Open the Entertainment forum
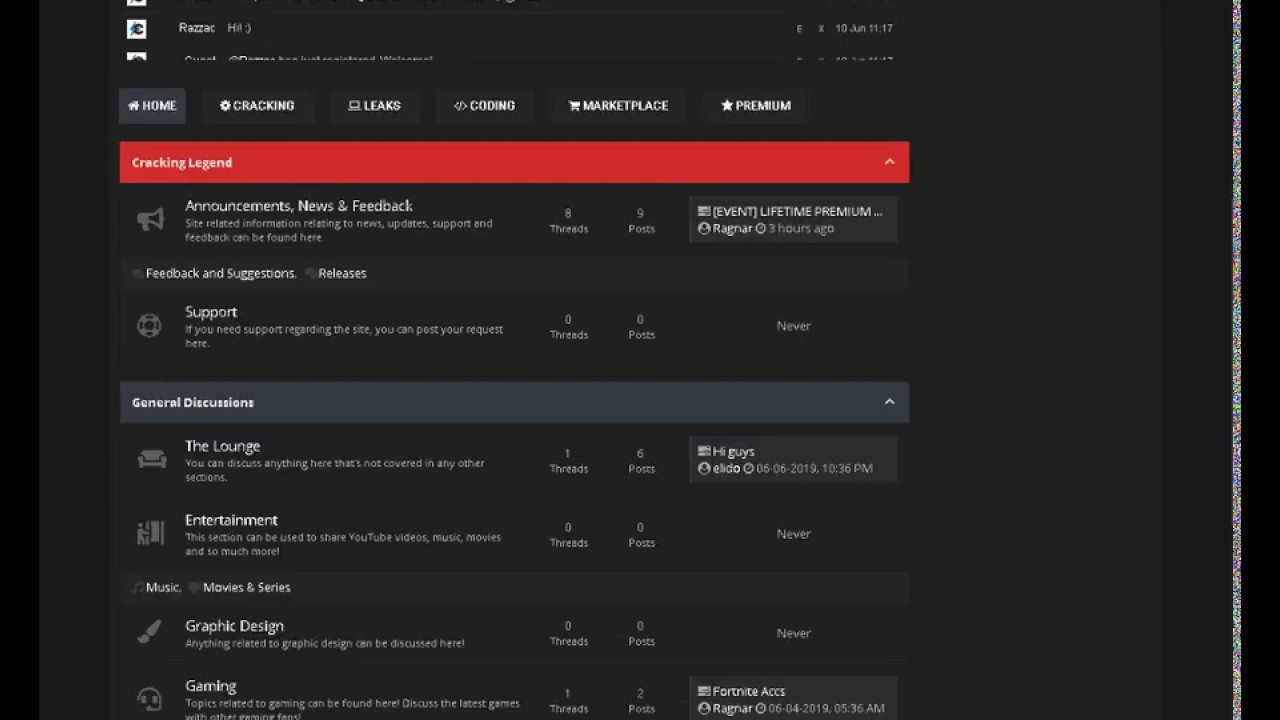The image size is (1280, 720). (231, 520)
